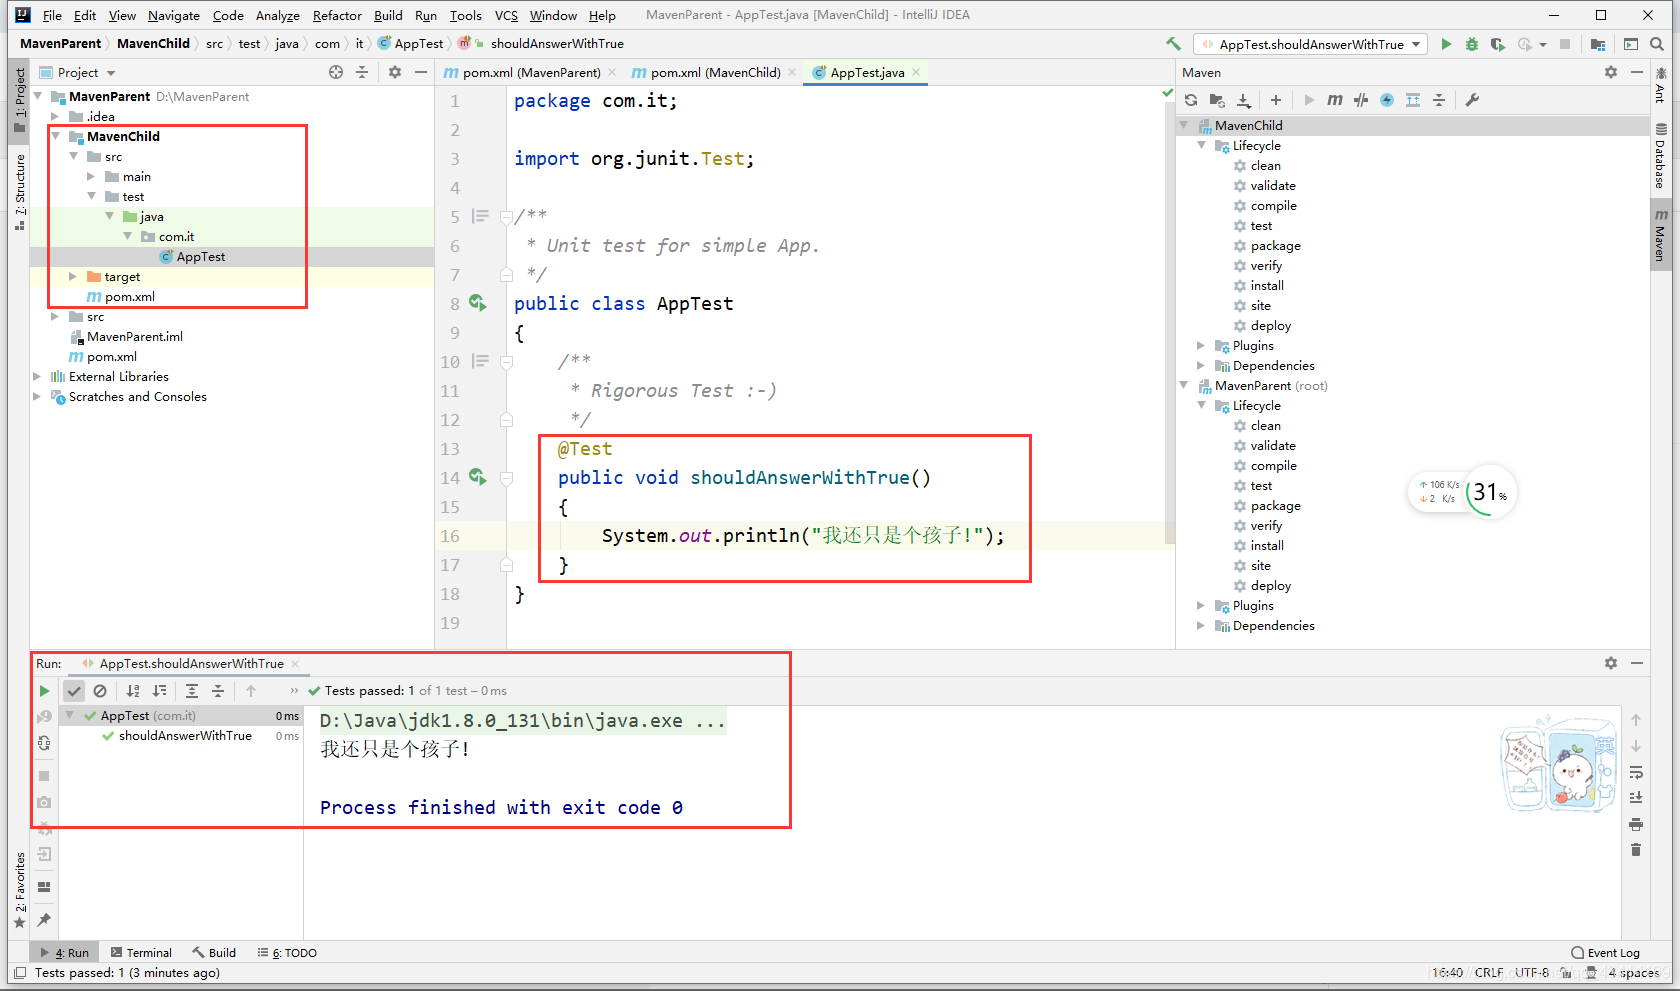Screen dimensions: 1680x991
Task: Expand External Libraries node
Action: point(38,376)
